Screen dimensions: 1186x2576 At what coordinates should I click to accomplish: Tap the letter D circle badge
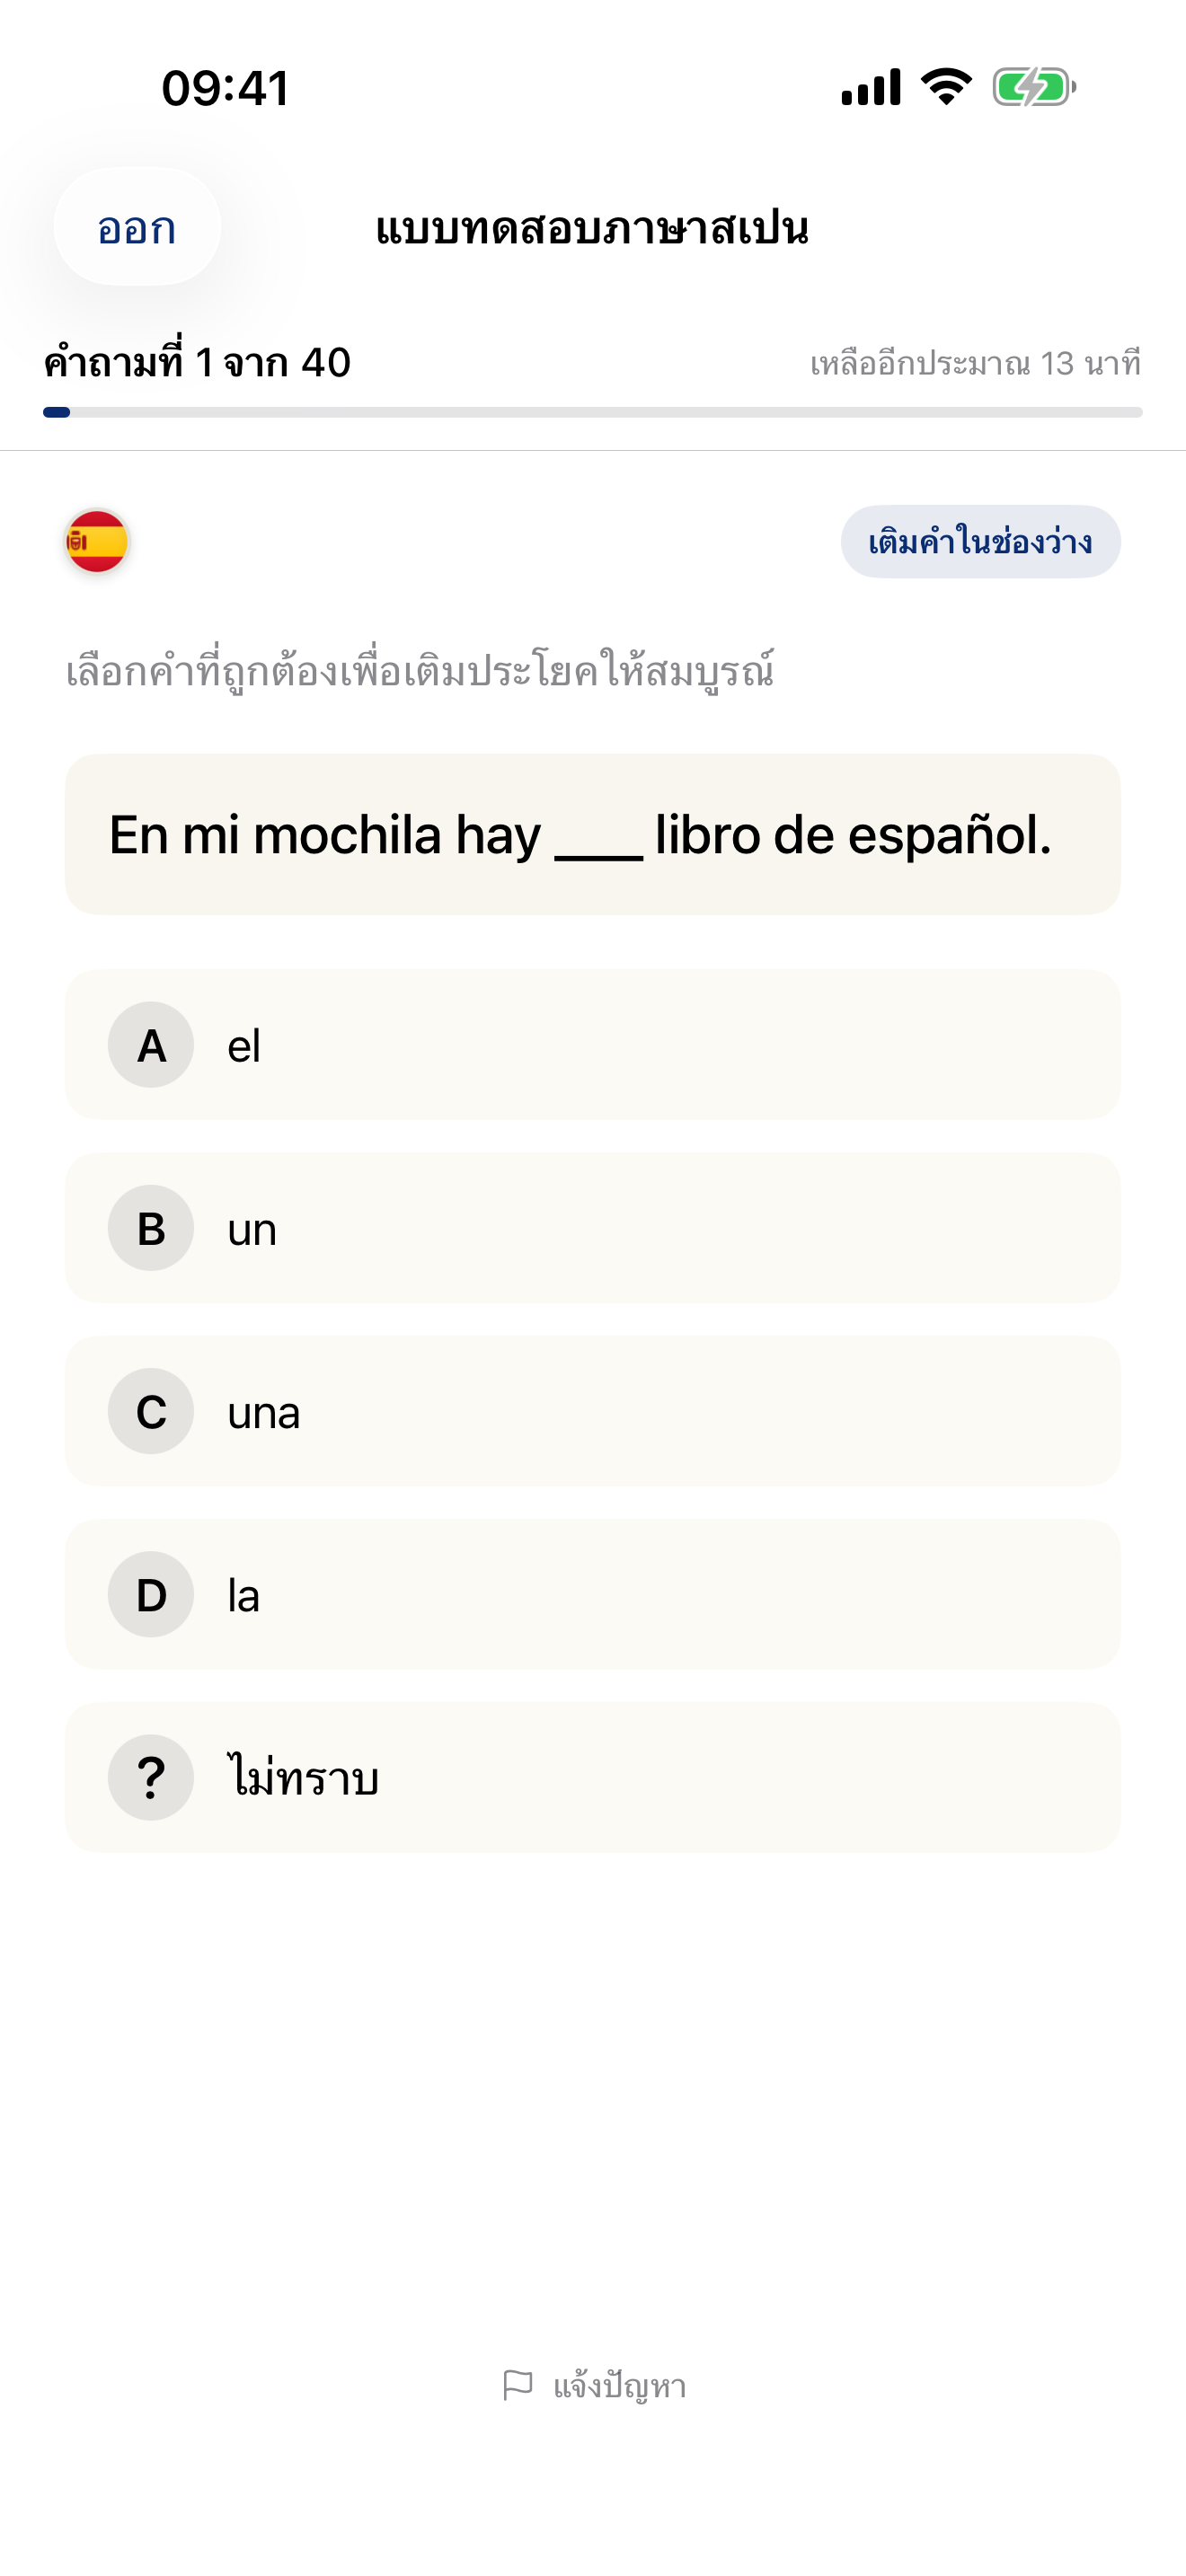(151, 1594)
